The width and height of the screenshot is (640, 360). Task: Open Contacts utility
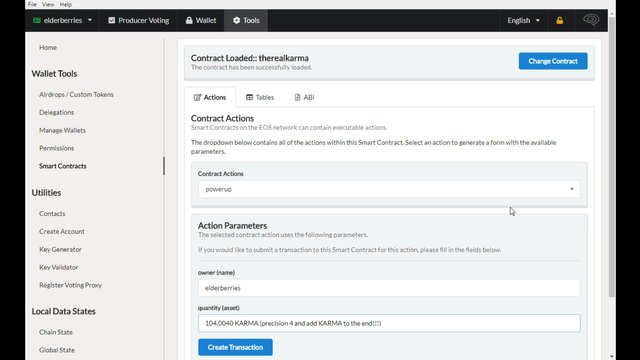(x=52, y=213)
